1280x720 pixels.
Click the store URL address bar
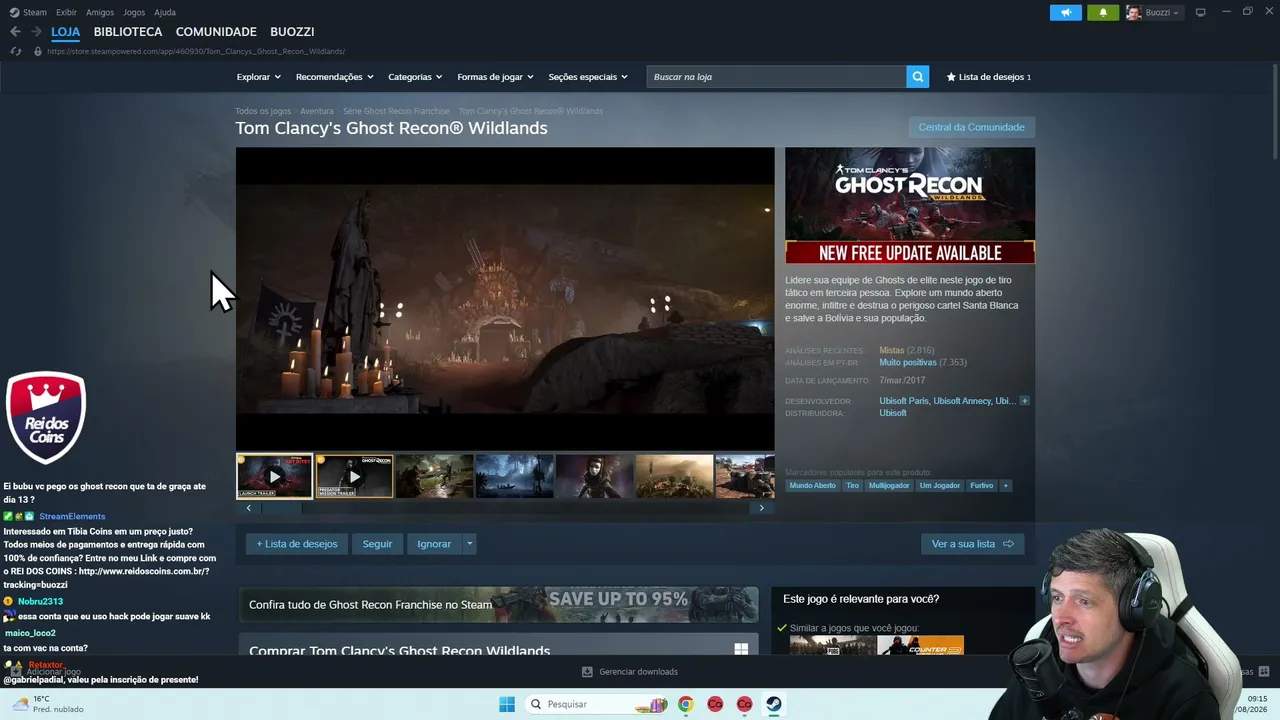(x=196, y=51)
